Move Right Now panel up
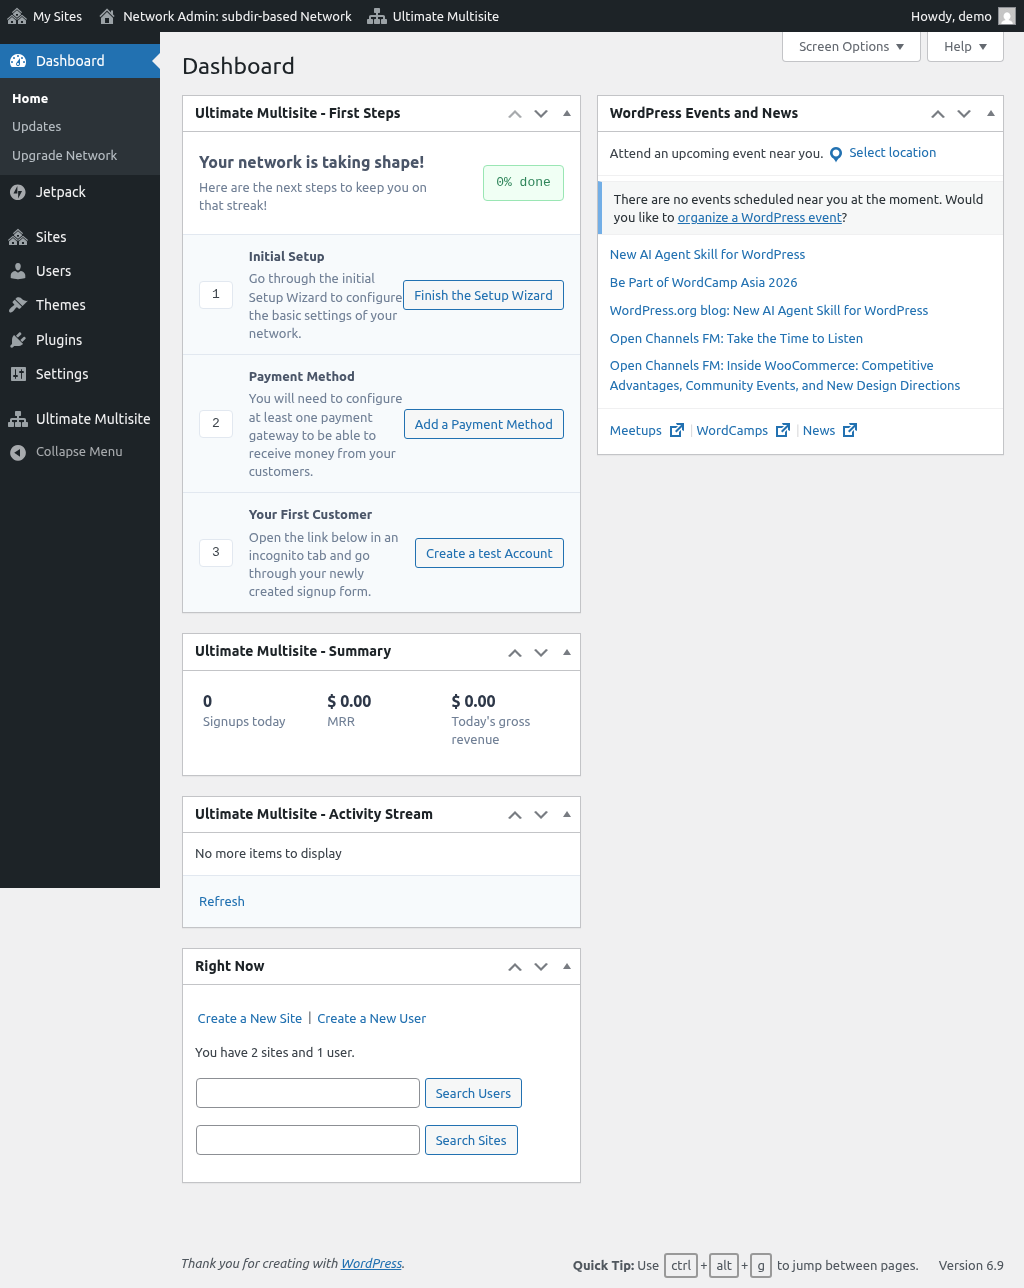Viewport: 1024px width, 1288px height. [515, 967]
